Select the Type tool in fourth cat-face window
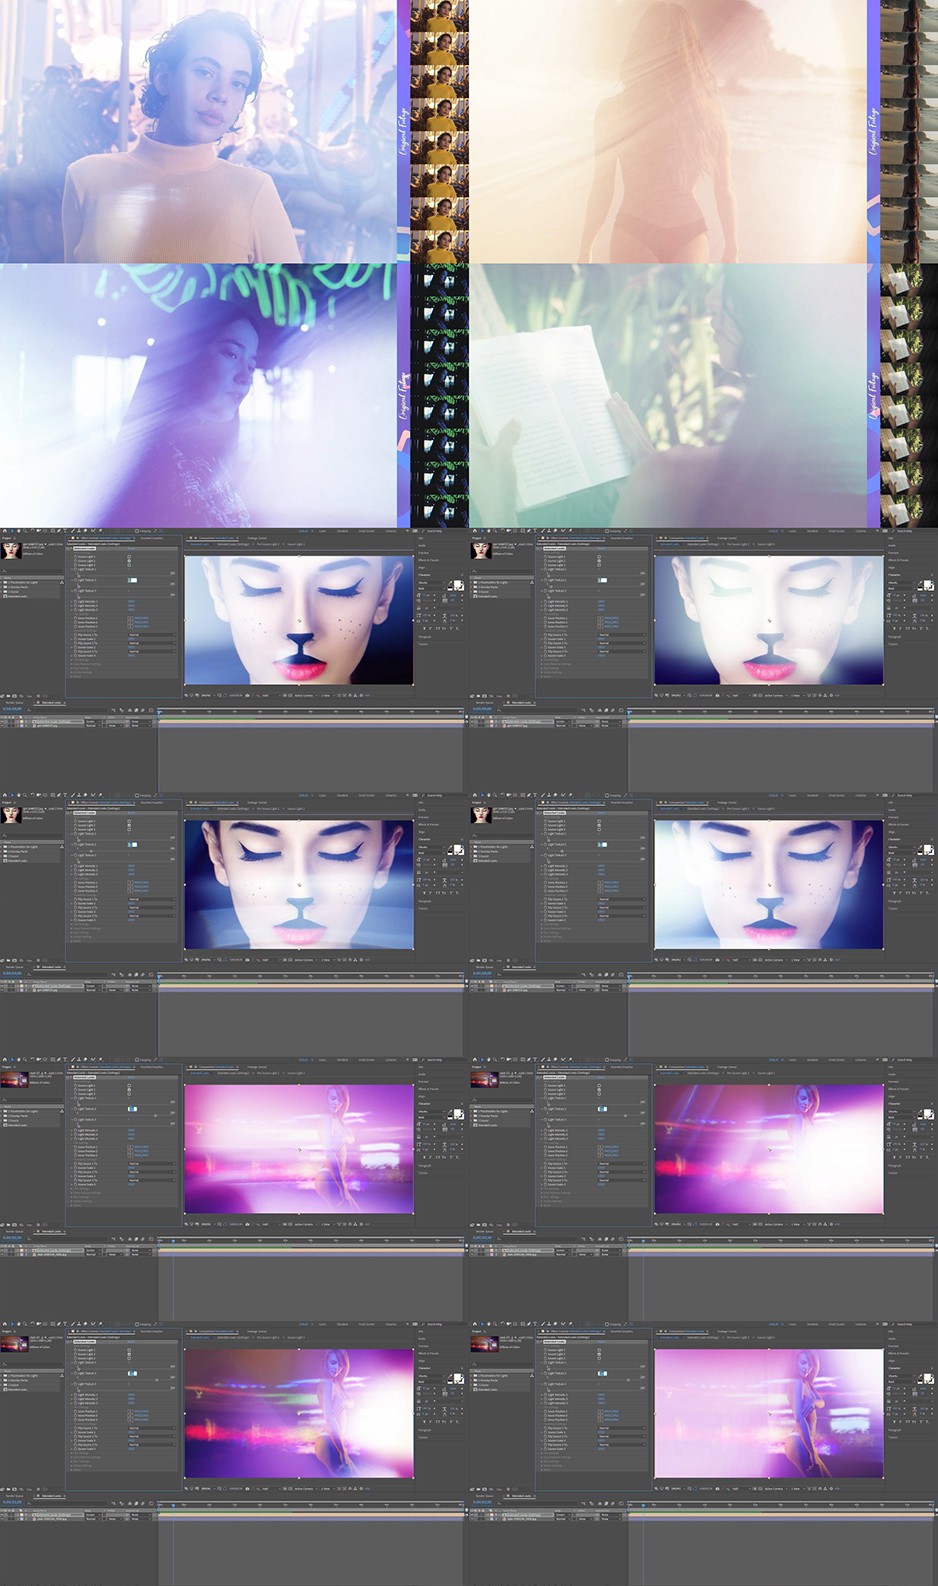The width and height of the screenshot is (938, 1586). pyautogui.click(x=535, y=796)
